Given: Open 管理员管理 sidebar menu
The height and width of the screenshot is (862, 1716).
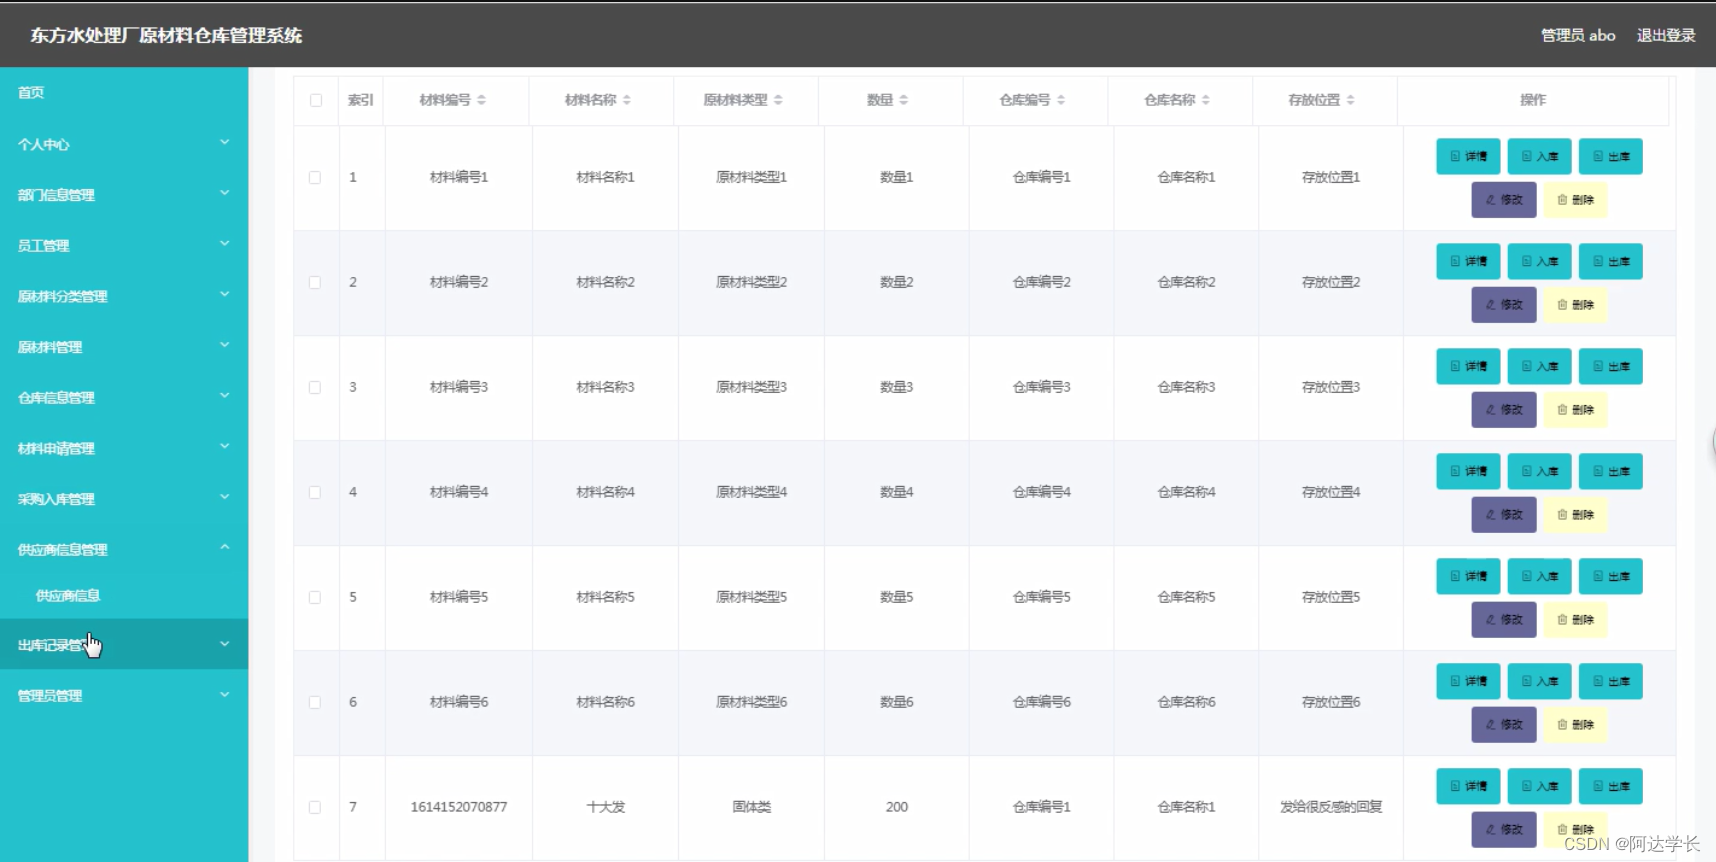Looking at the screenshot, I should [124, 695].
